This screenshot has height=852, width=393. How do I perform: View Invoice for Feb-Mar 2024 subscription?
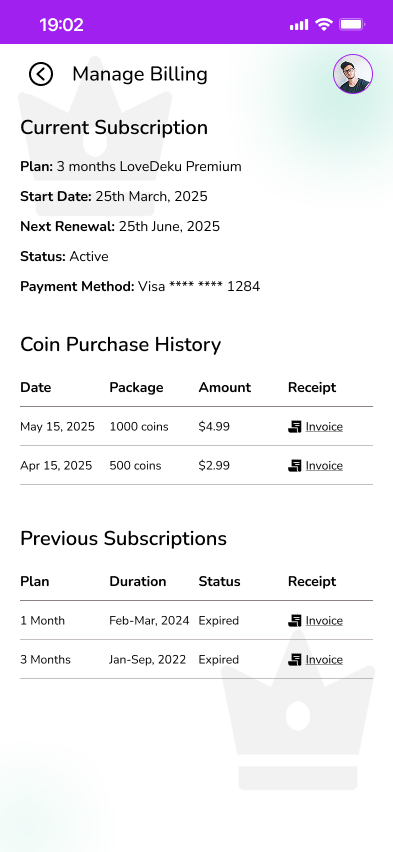click(324, 621)
